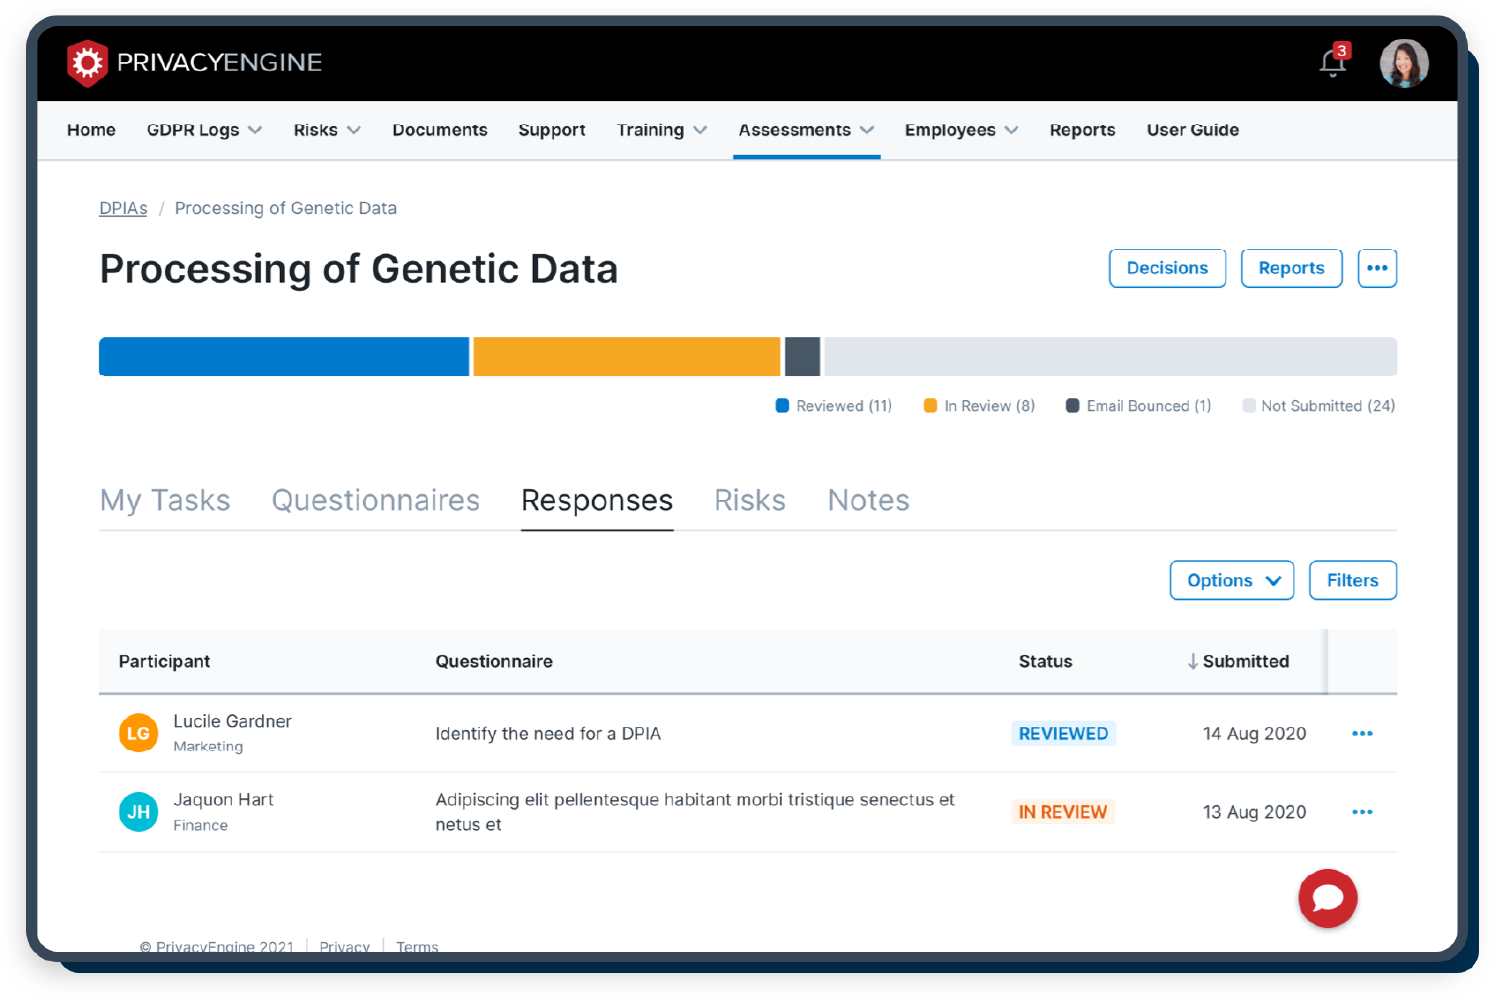This screenshot has width=1495, height=1000.
Task: Open row actions for Jaquon Hart
Action: pyautogui.click(x=1362, y=812)
